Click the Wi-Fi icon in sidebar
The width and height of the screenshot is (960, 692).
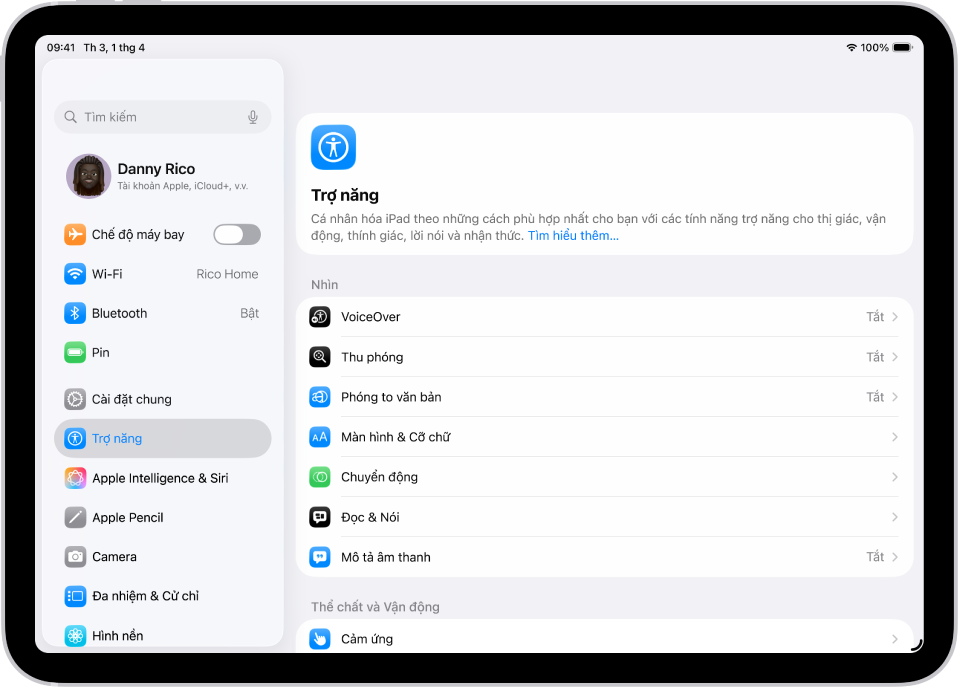tap(75, 274)
